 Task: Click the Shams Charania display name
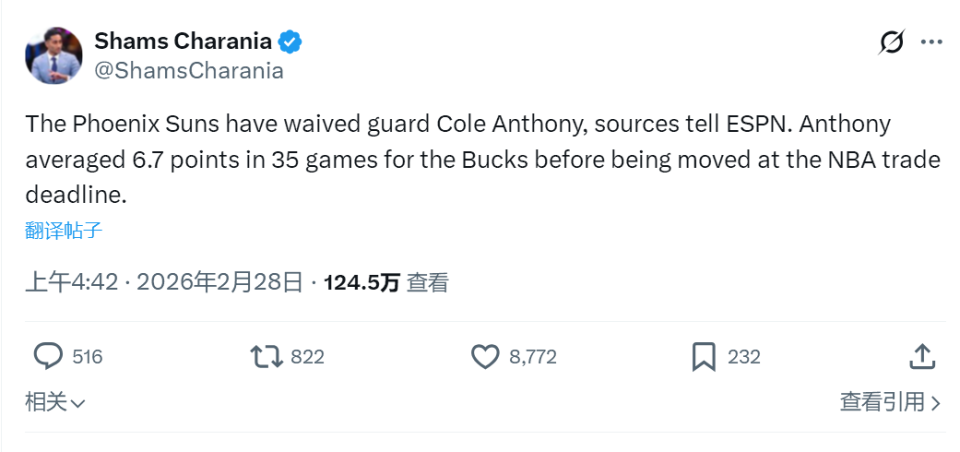pyautogui.click(x=184, y=42)
